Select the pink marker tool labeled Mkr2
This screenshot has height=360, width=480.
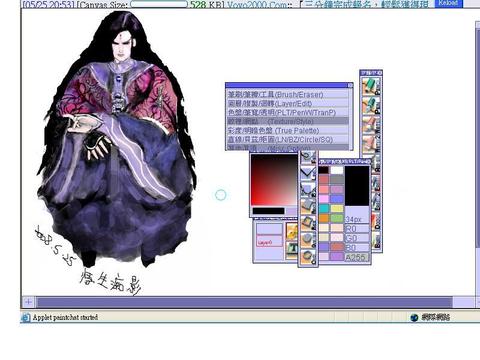coord(371,144)
